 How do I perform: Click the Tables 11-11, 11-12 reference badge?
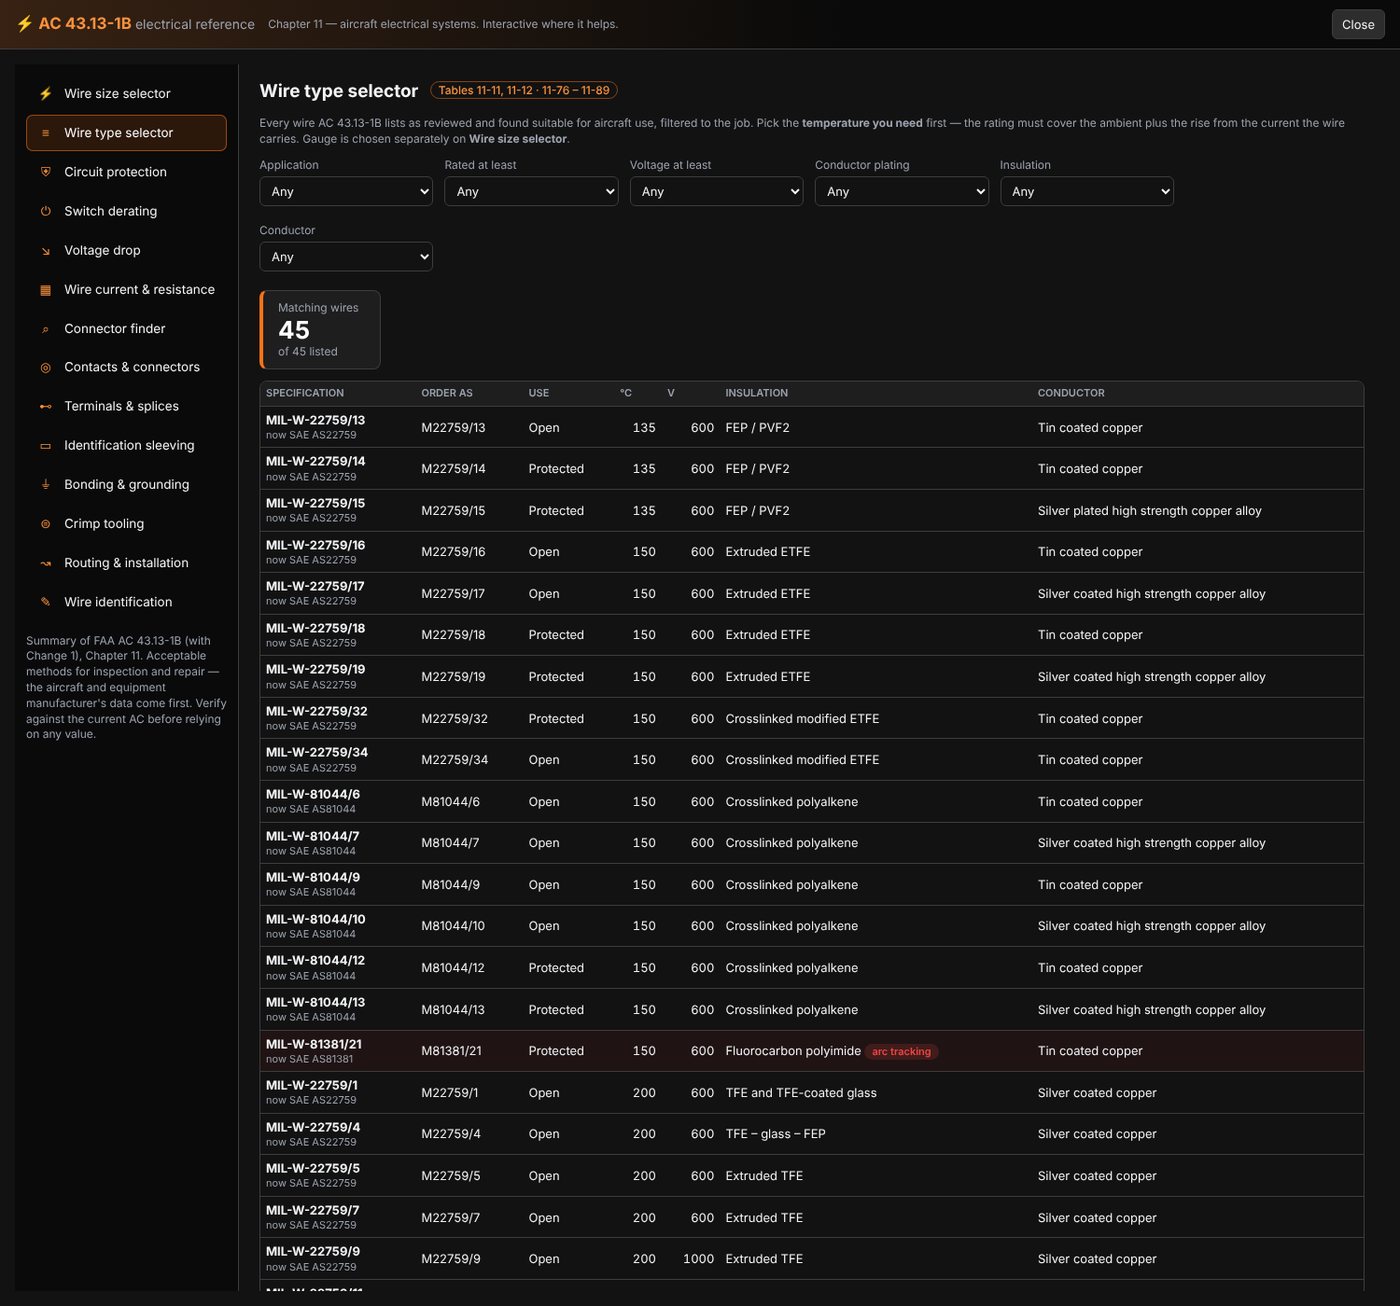click(x=524, y=91)
